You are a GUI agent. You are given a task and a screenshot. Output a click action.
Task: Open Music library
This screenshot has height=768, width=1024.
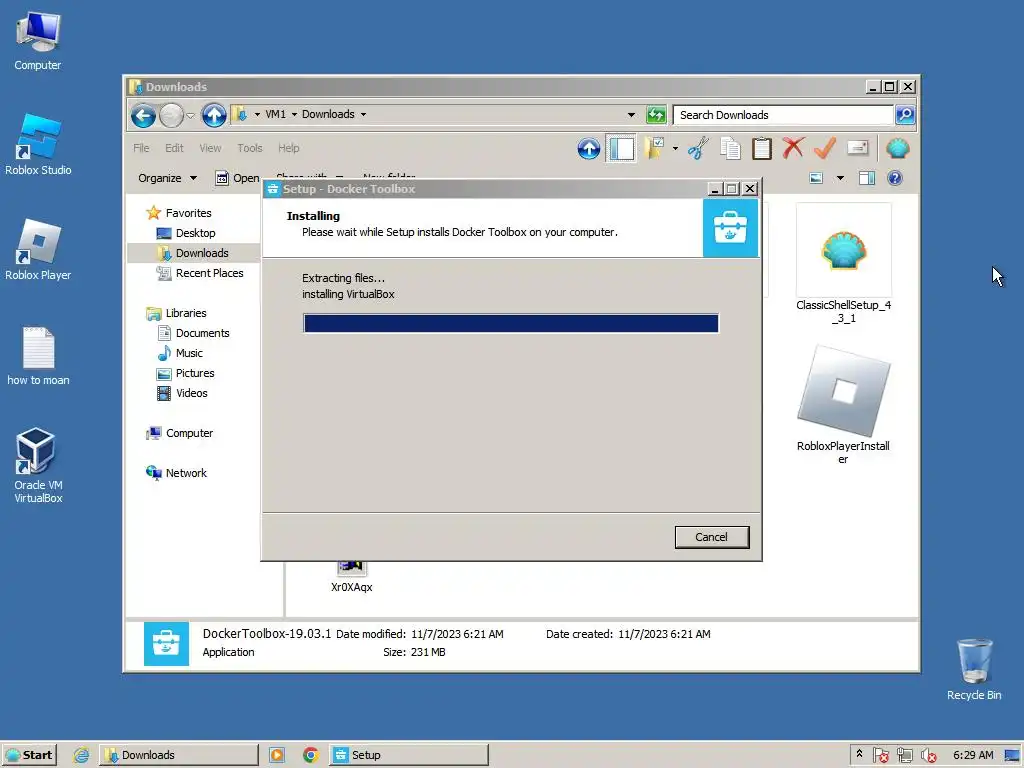click(180, 353)
